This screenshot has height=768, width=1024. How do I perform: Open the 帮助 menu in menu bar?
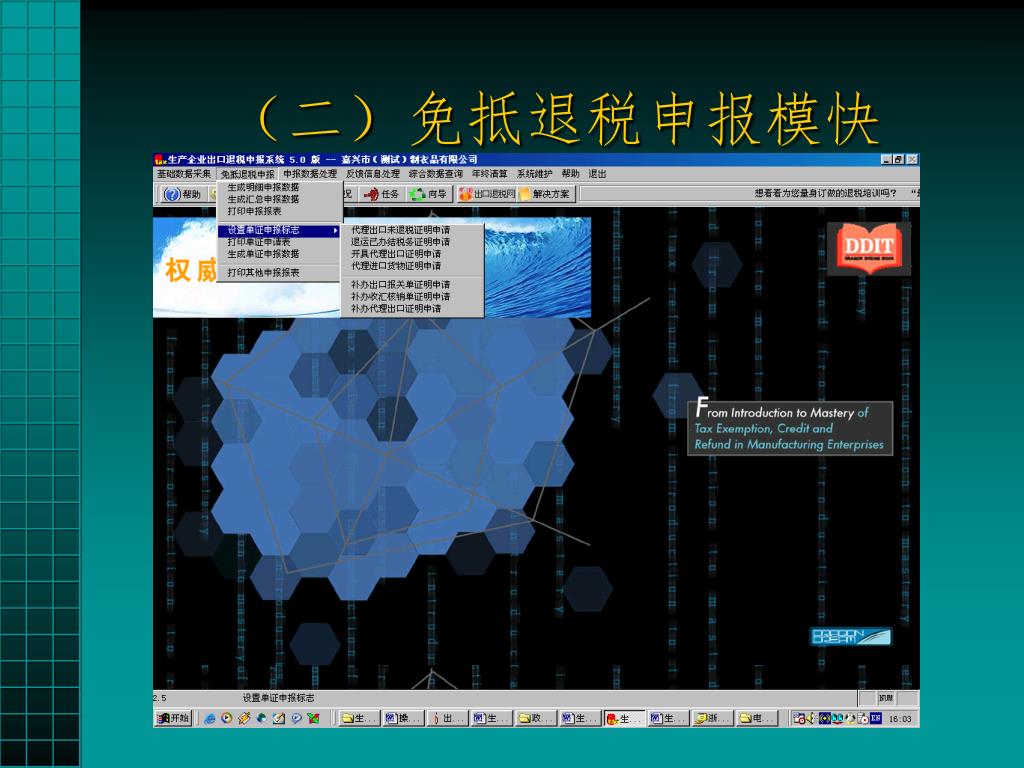[x=570, y=174]
